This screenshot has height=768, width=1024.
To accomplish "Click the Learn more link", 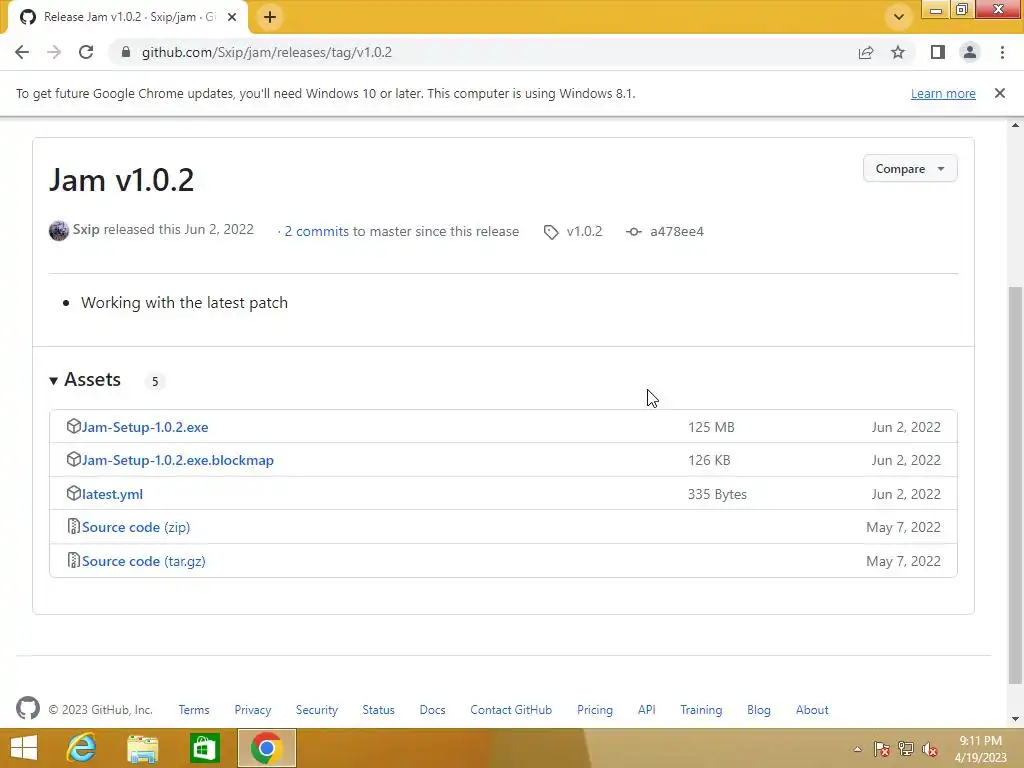I will click(x=943, y=93).
